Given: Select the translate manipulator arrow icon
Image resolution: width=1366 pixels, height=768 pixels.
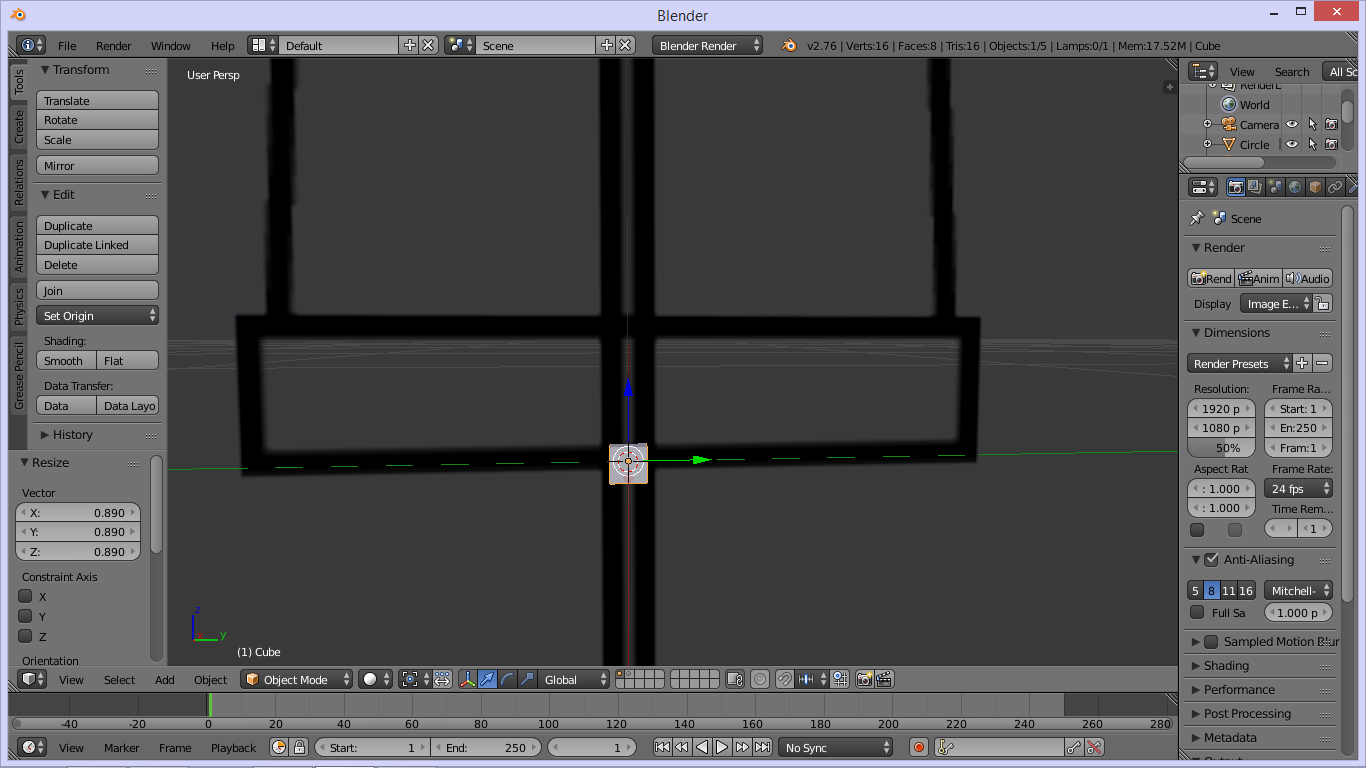Looking at the screenshot, I should pos(487,679).
